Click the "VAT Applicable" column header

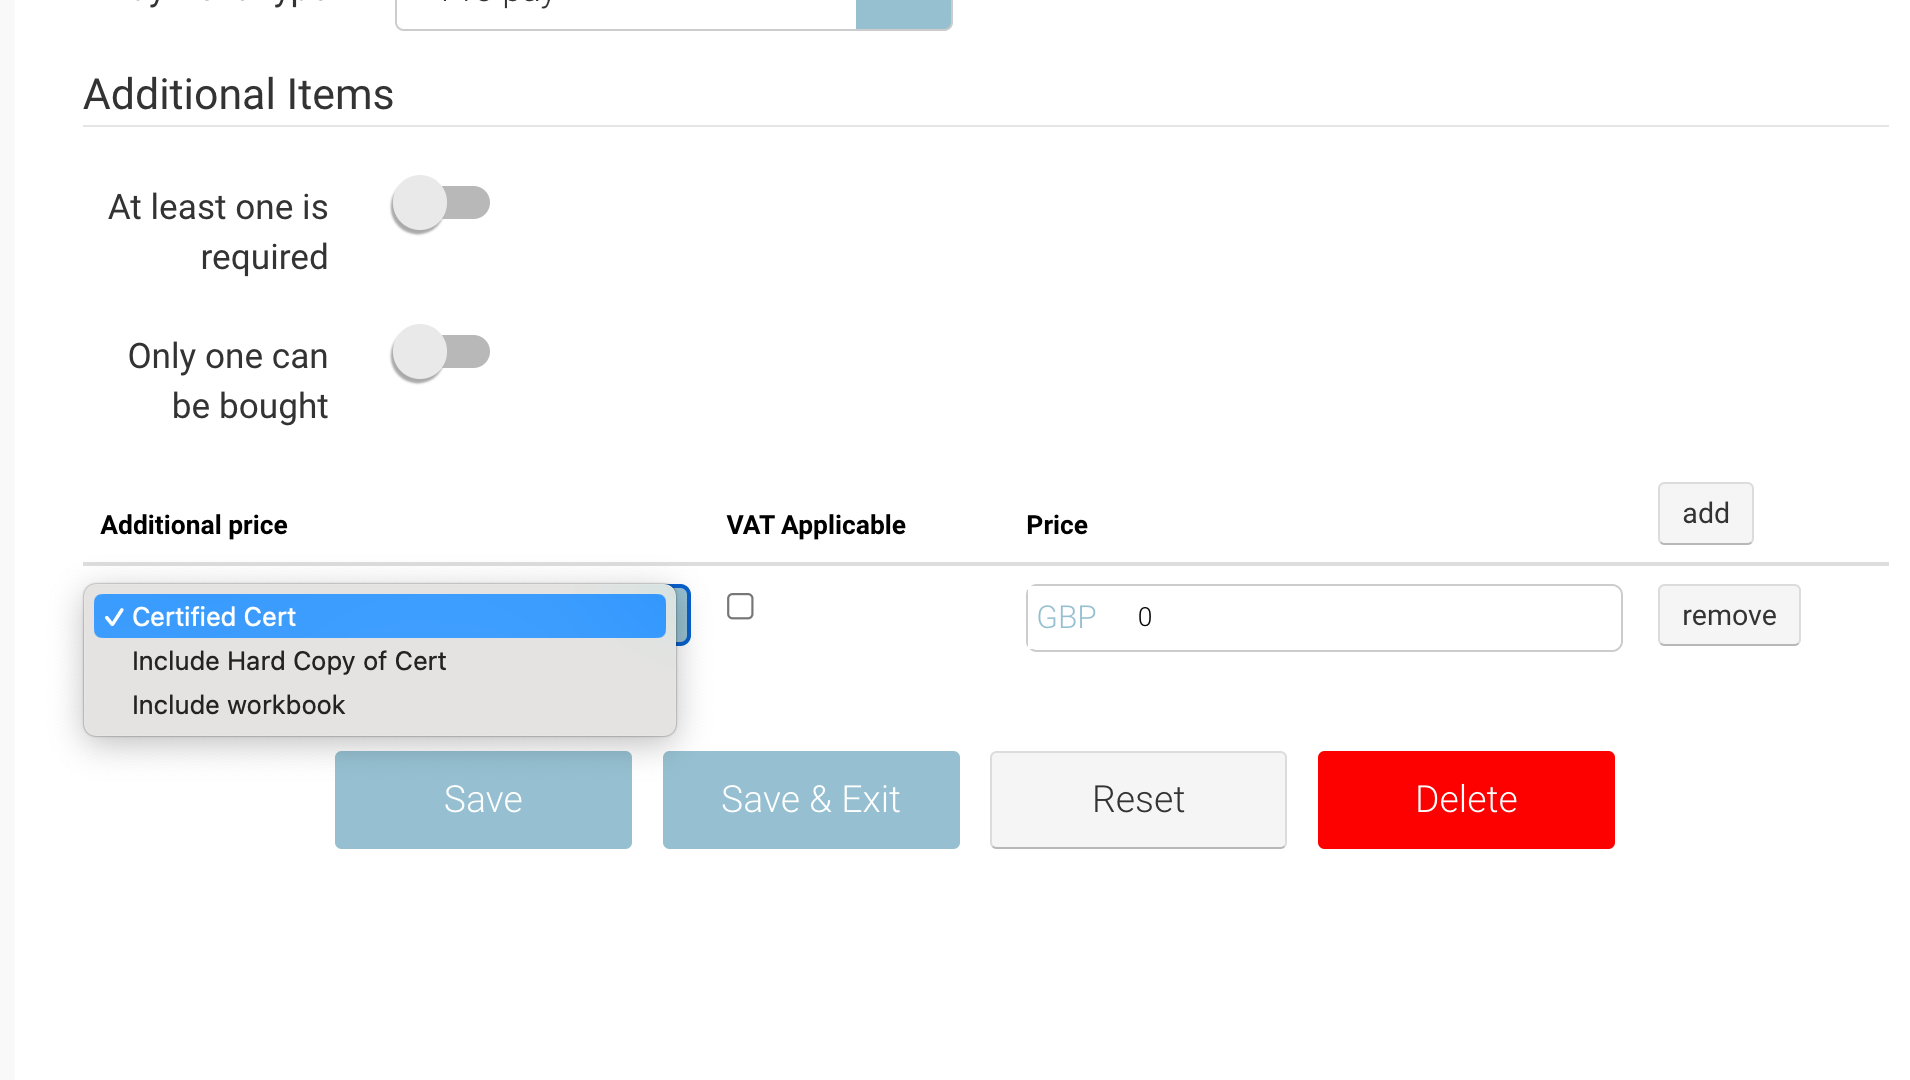pyautogui.click(x=815, y=525)
